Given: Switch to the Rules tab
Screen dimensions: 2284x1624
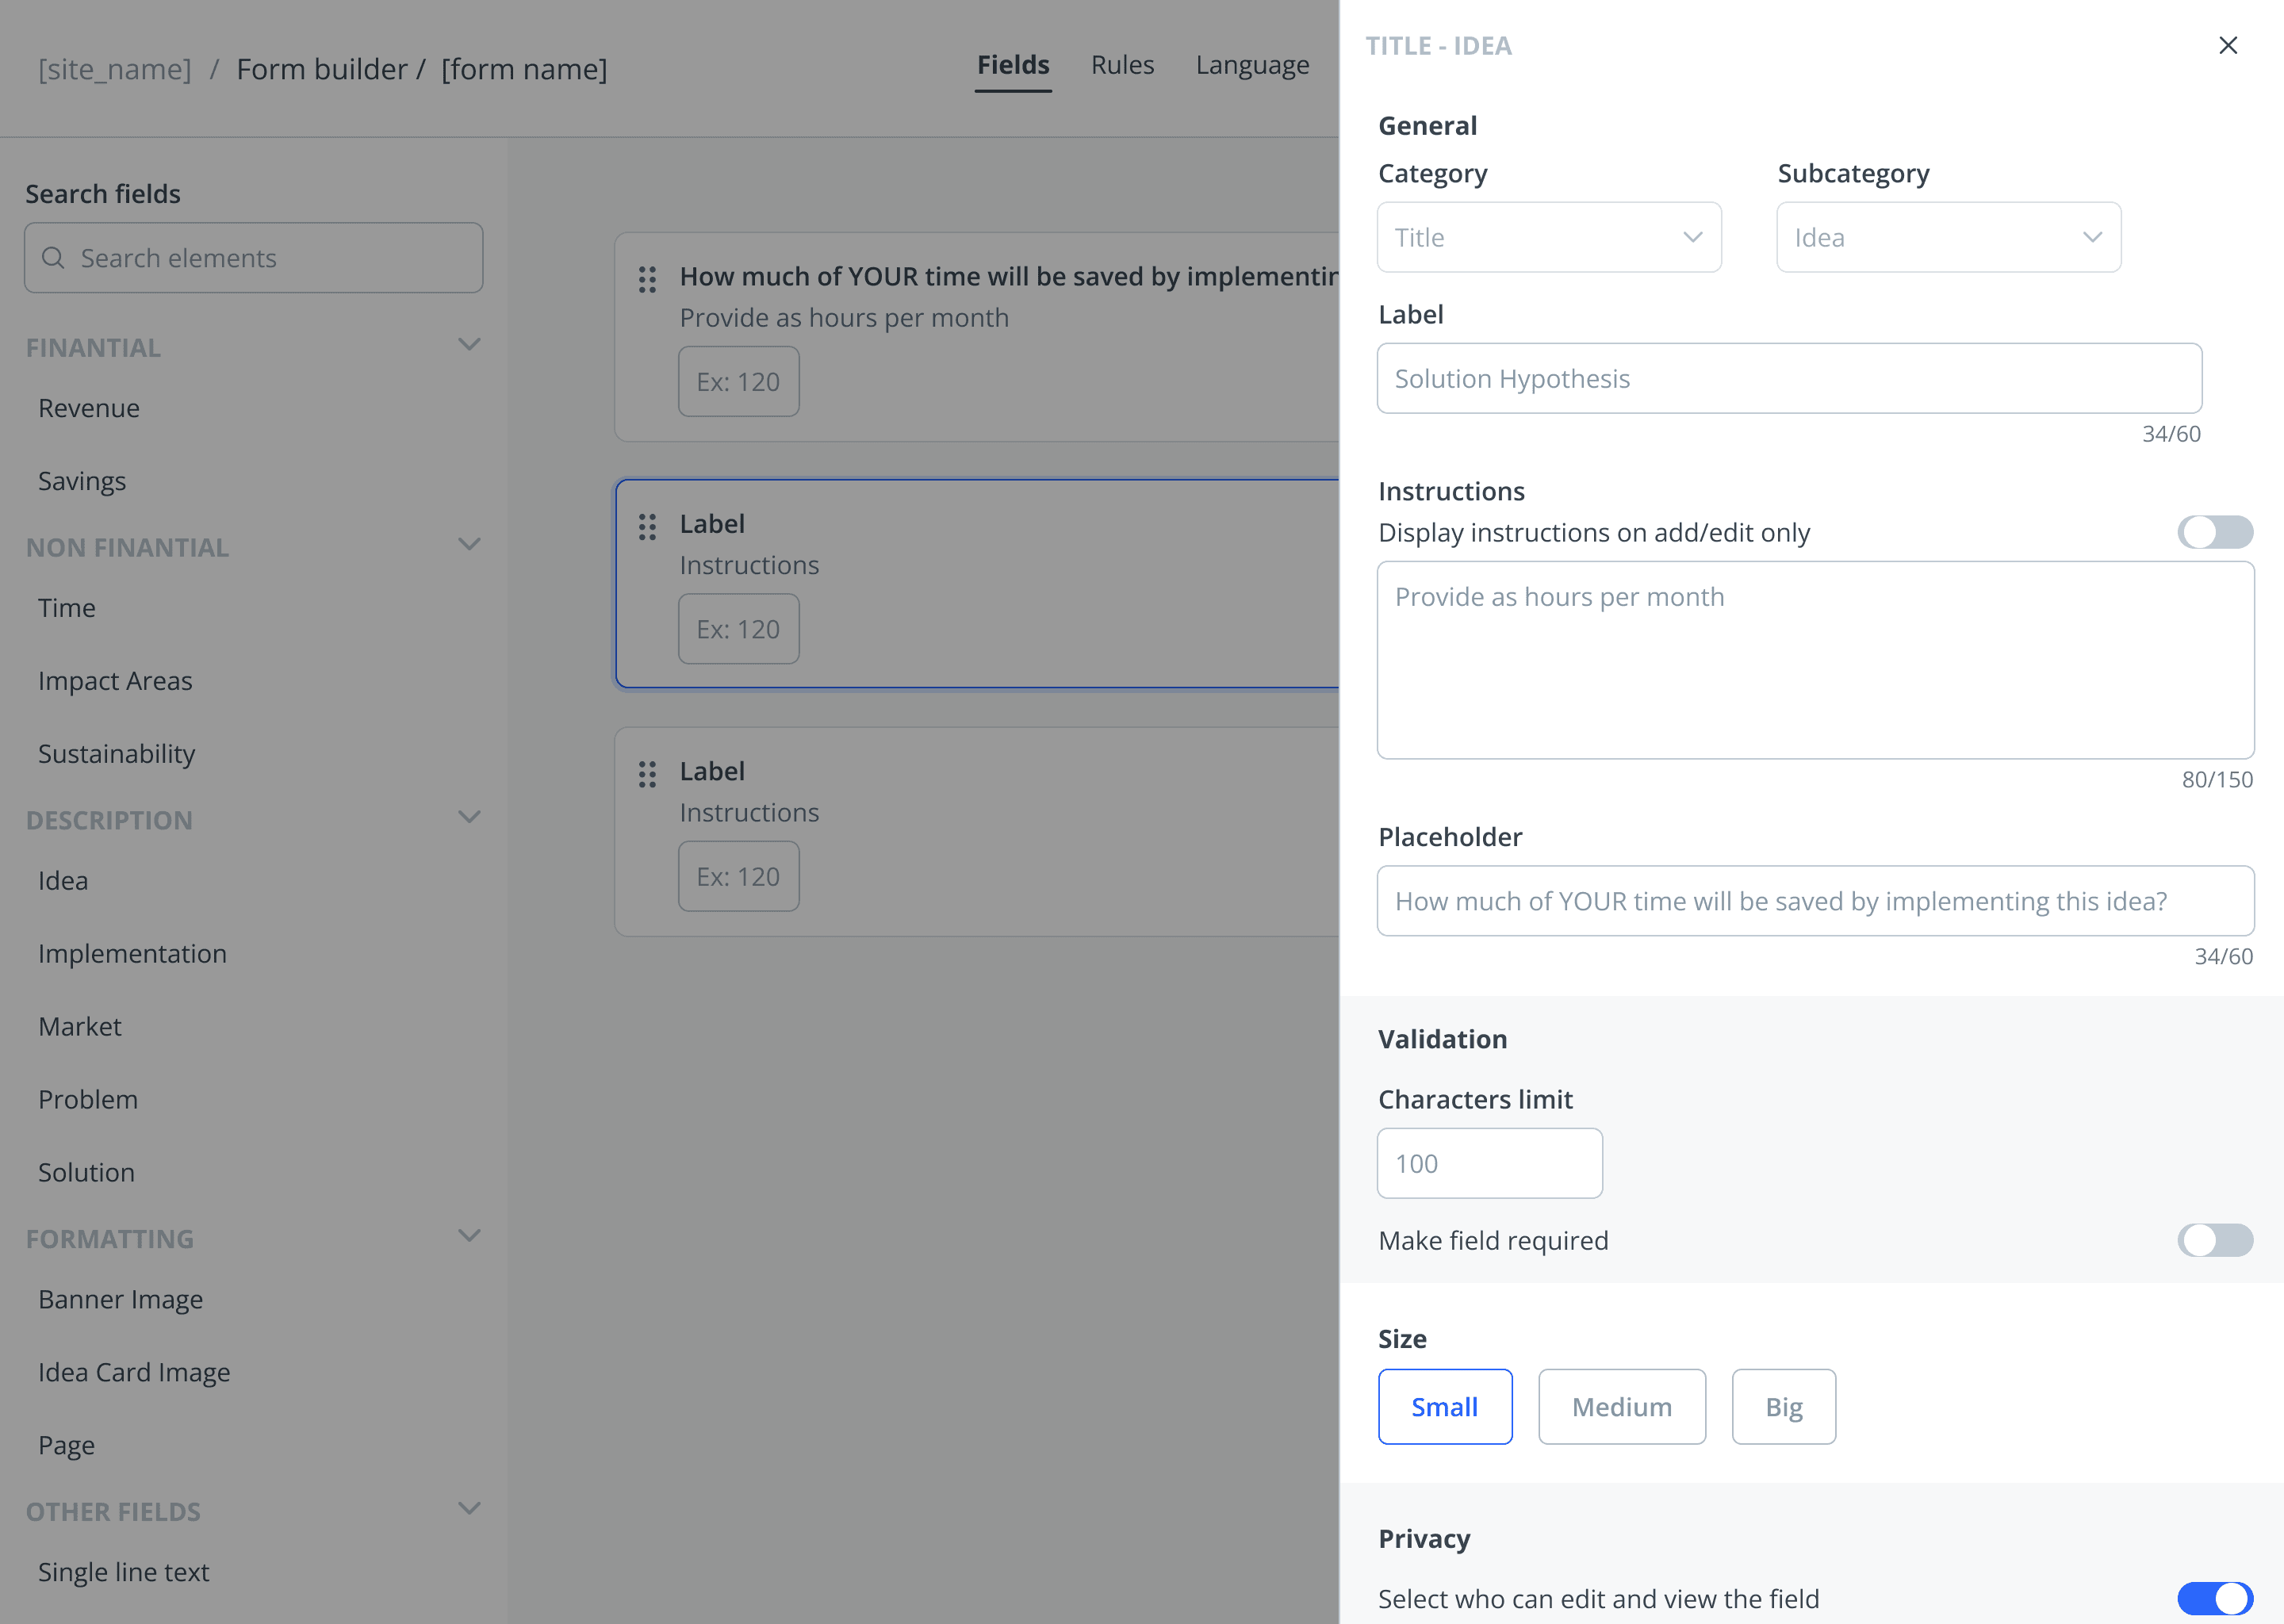Looking at the screenshot, I should pyautogui.click(x=1121, y=65).
